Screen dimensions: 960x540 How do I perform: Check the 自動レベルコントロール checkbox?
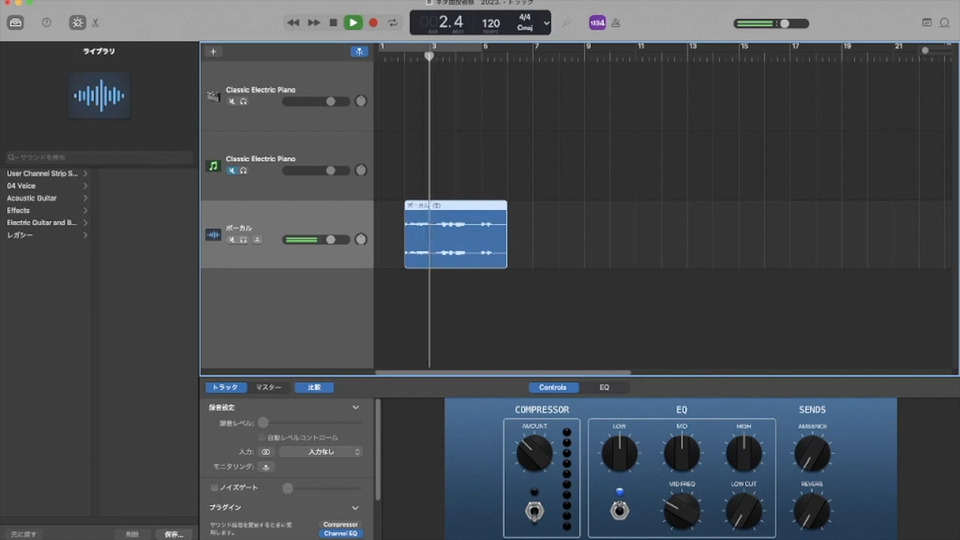coord(262,437)
